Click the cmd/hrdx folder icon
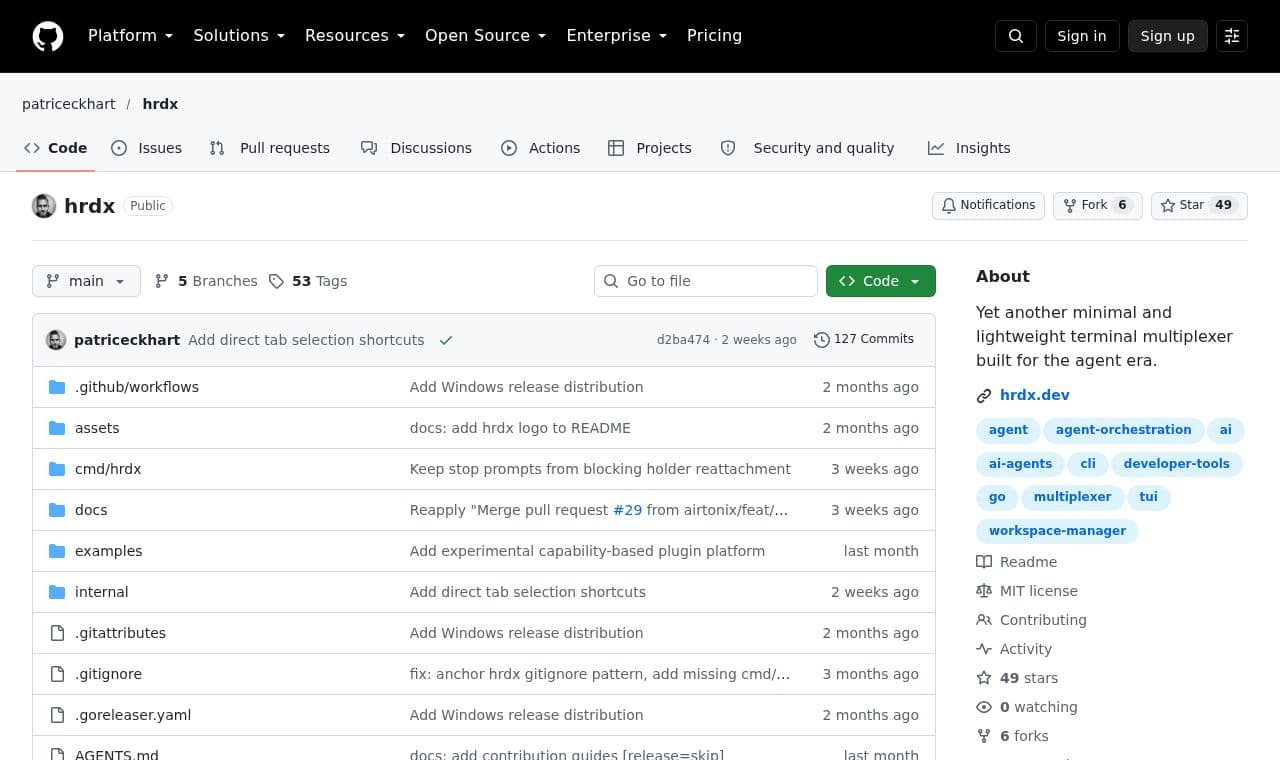Viewport: 1280px width, 760px height. (57, 469)
